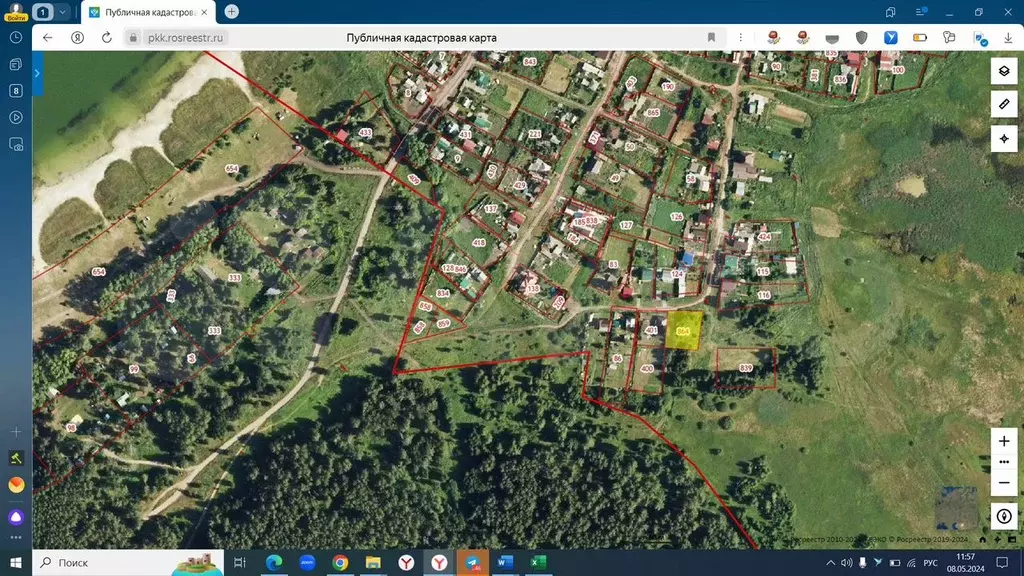Open browser history from sidebar clock
Screen dimensions: 1024x576
[16, 37]
